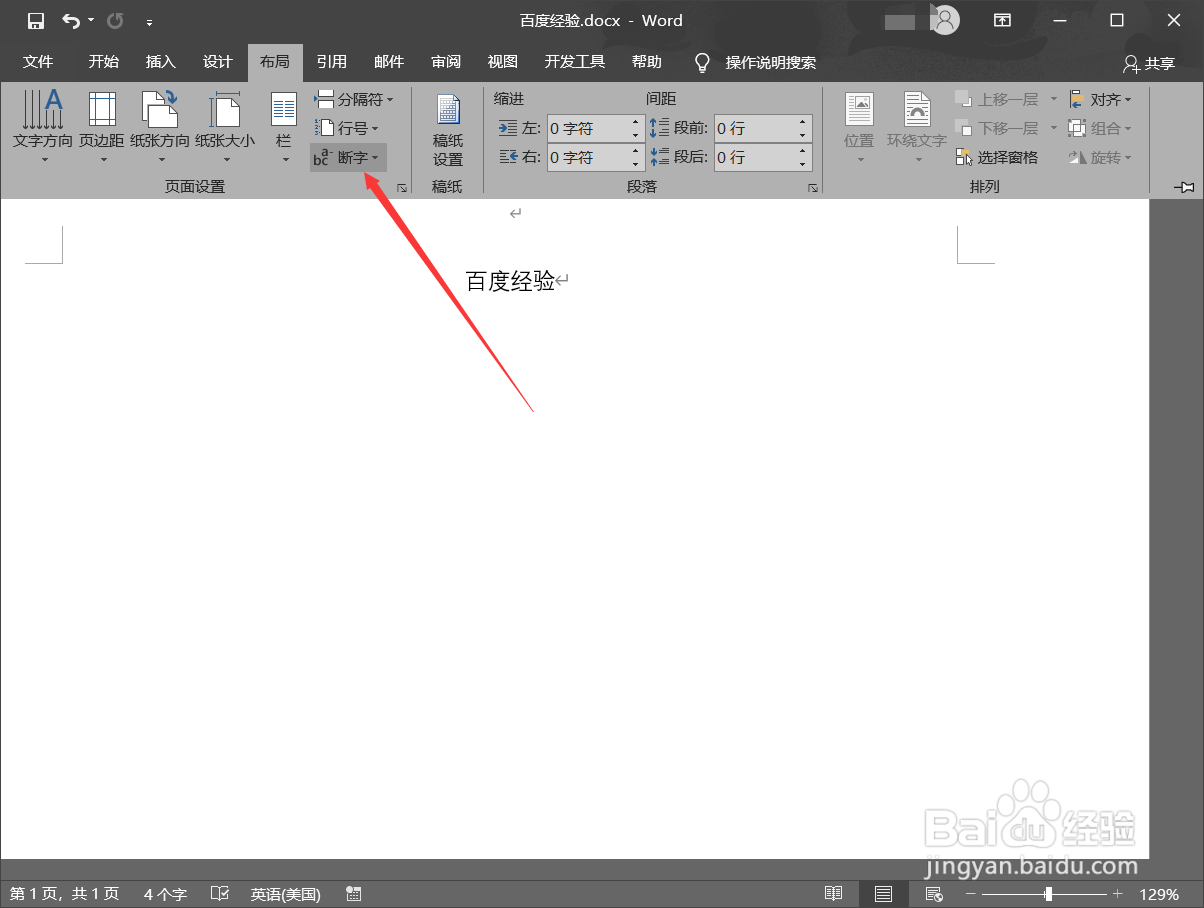The height and width of the screenshot is (908, 1204).
Task: Open the 页面设置 dialog launcher
Action: [402, 187]
